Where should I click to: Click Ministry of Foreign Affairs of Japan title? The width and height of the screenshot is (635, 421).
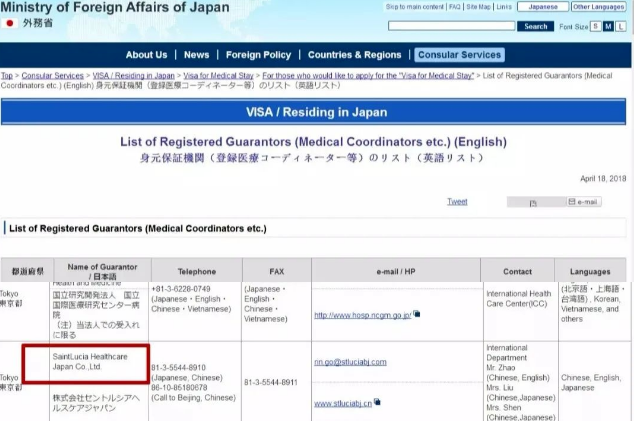pos(115,7)
